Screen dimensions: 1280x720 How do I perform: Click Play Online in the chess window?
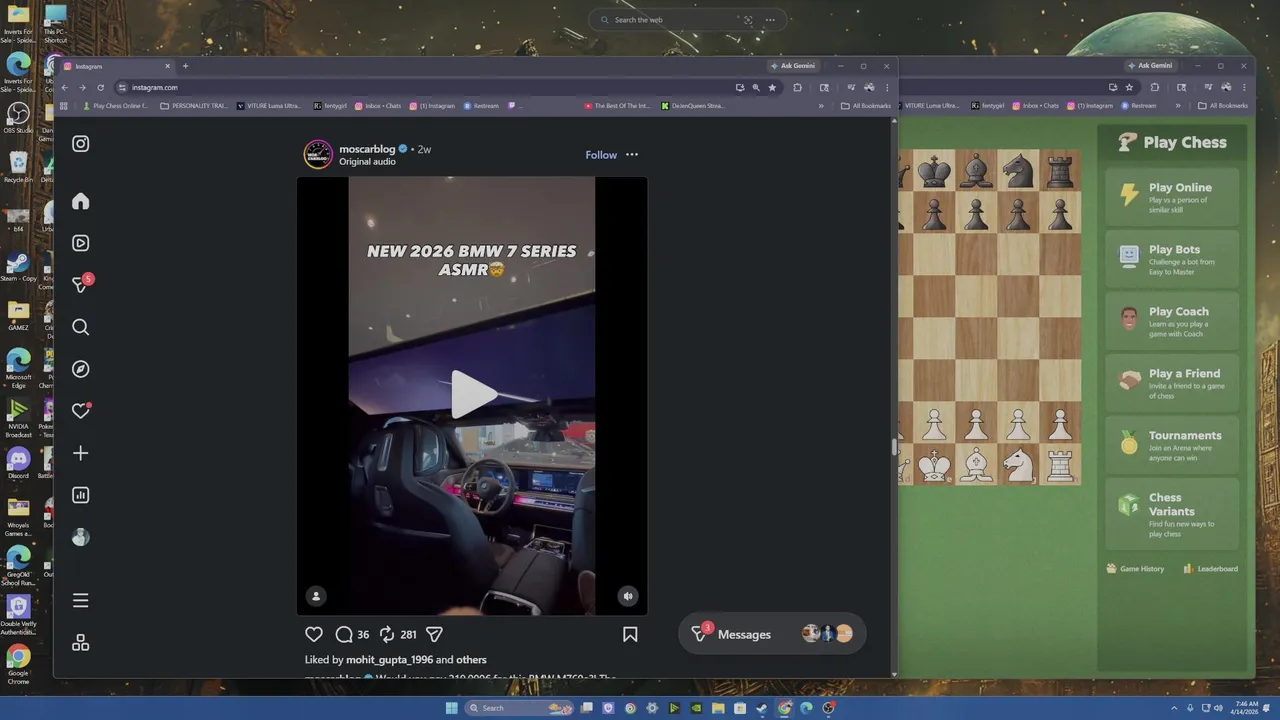(x=1172, y=196)
